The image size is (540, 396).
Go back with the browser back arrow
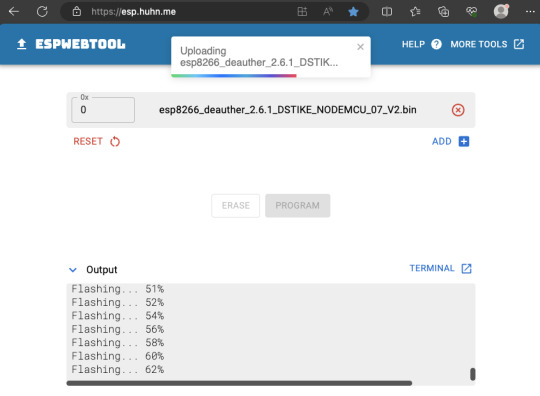coord(14,12)
